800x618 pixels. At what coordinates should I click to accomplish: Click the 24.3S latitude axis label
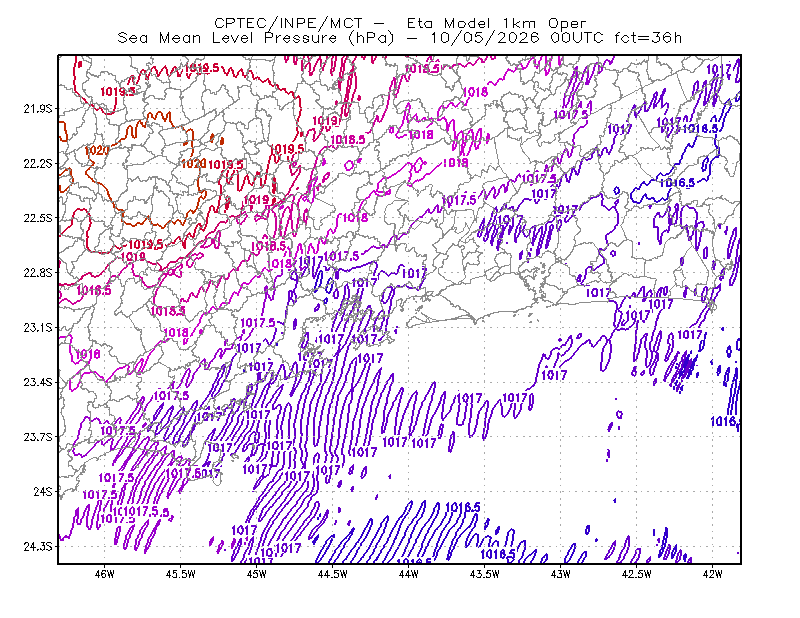[38, 547]
